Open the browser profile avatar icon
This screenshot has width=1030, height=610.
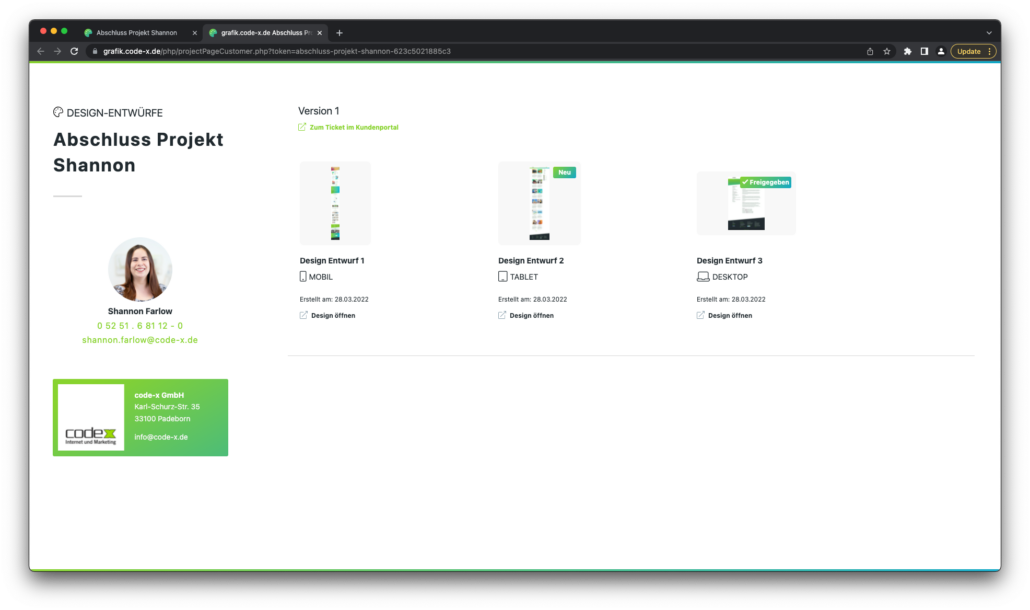click(x=941, y=51)
